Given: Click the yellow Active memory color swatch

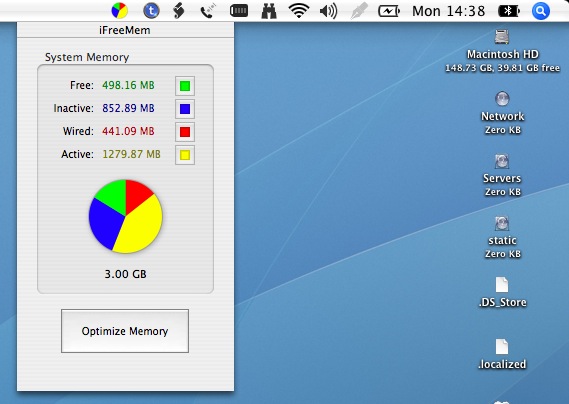Looking at the screenshot, I should [185, 155].
